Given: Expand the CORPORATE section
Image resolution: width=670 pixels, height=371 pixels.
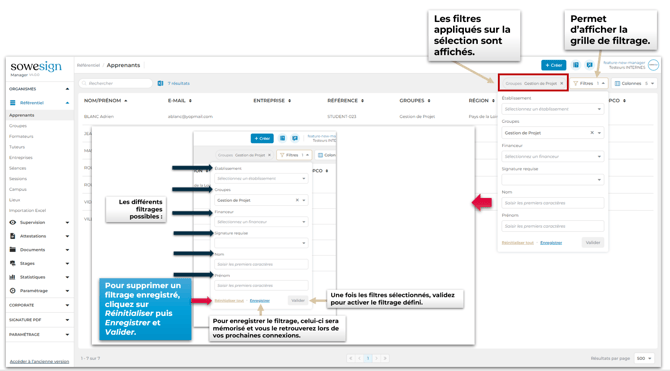Looking at the screenshot, I should pyautogui.click(x=67, y=305).
